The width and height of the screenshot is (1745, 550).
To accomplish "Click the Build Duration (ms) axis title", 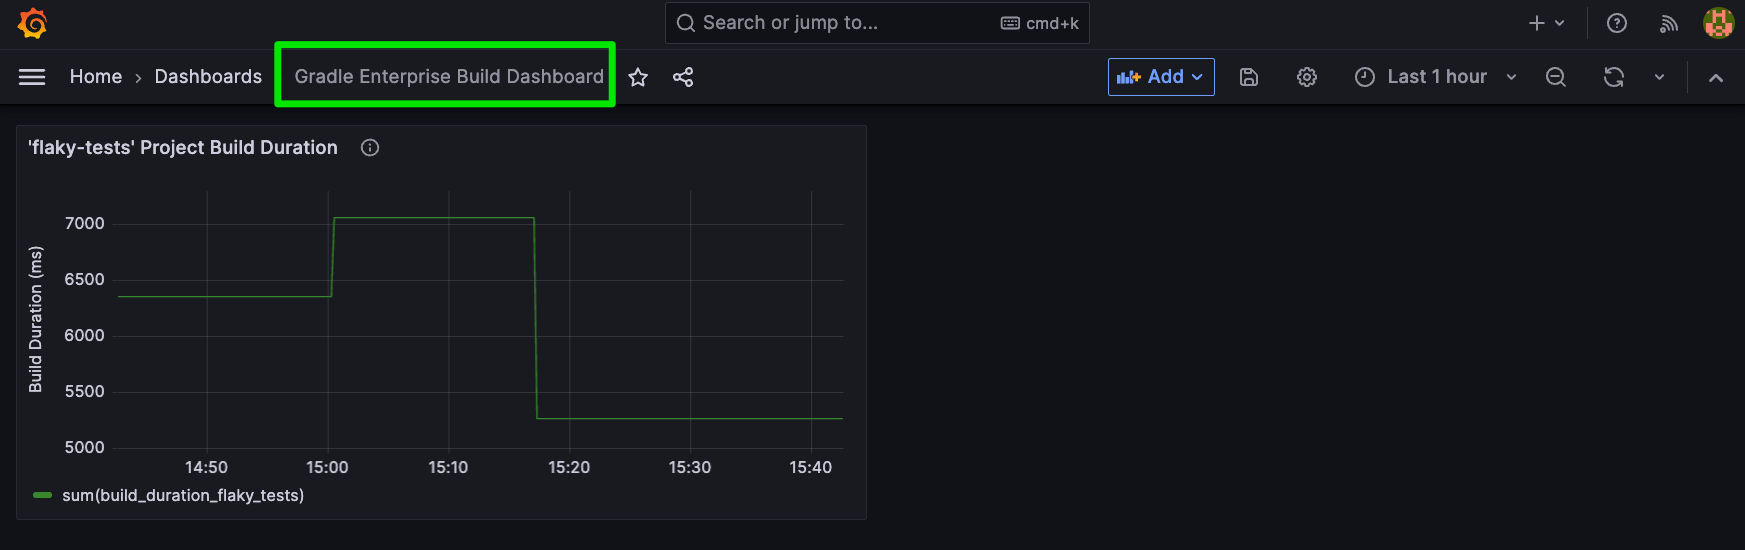I will [36, 320].
